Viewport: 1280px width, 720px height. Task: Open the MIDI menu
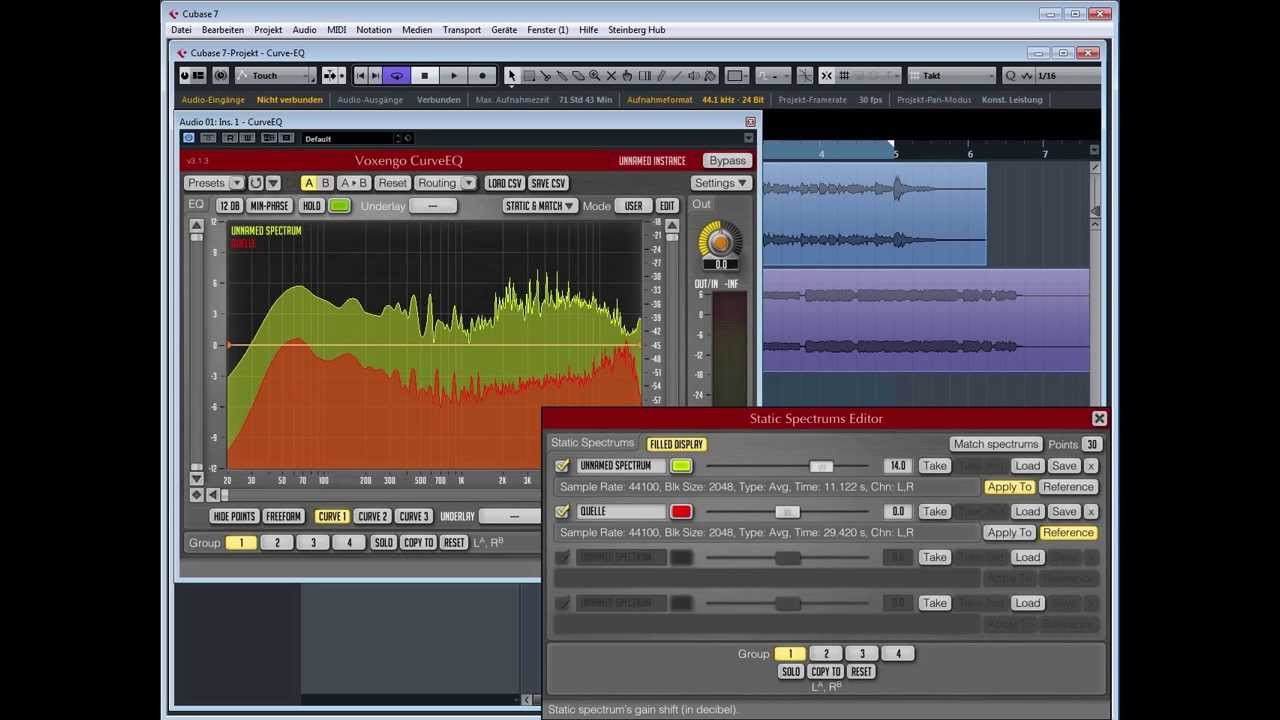click(x=336, y=30)
